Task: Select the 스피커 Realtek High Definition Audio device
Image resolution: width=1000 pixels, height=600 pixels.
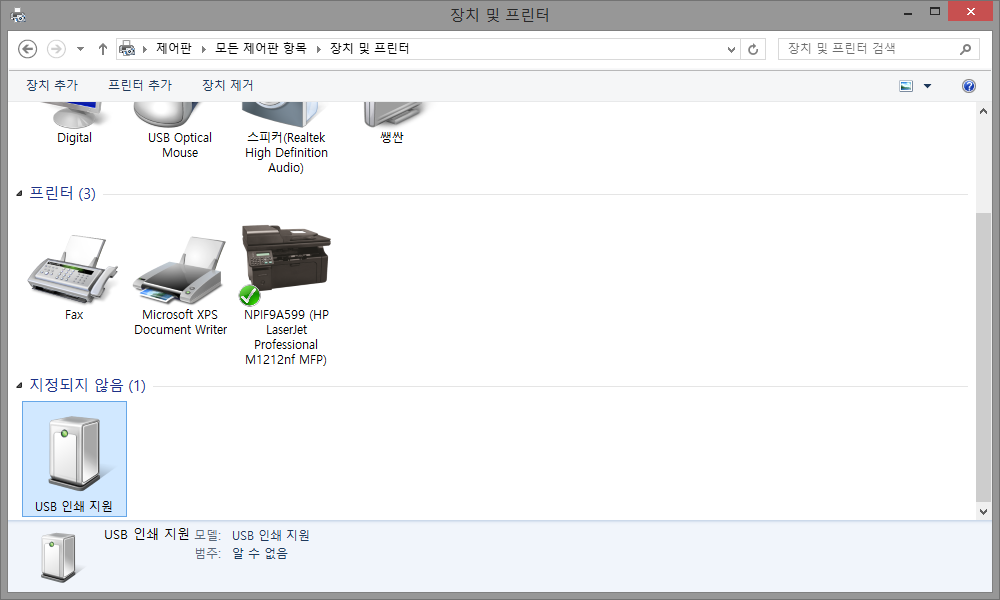Action: [x=286, y=138]
